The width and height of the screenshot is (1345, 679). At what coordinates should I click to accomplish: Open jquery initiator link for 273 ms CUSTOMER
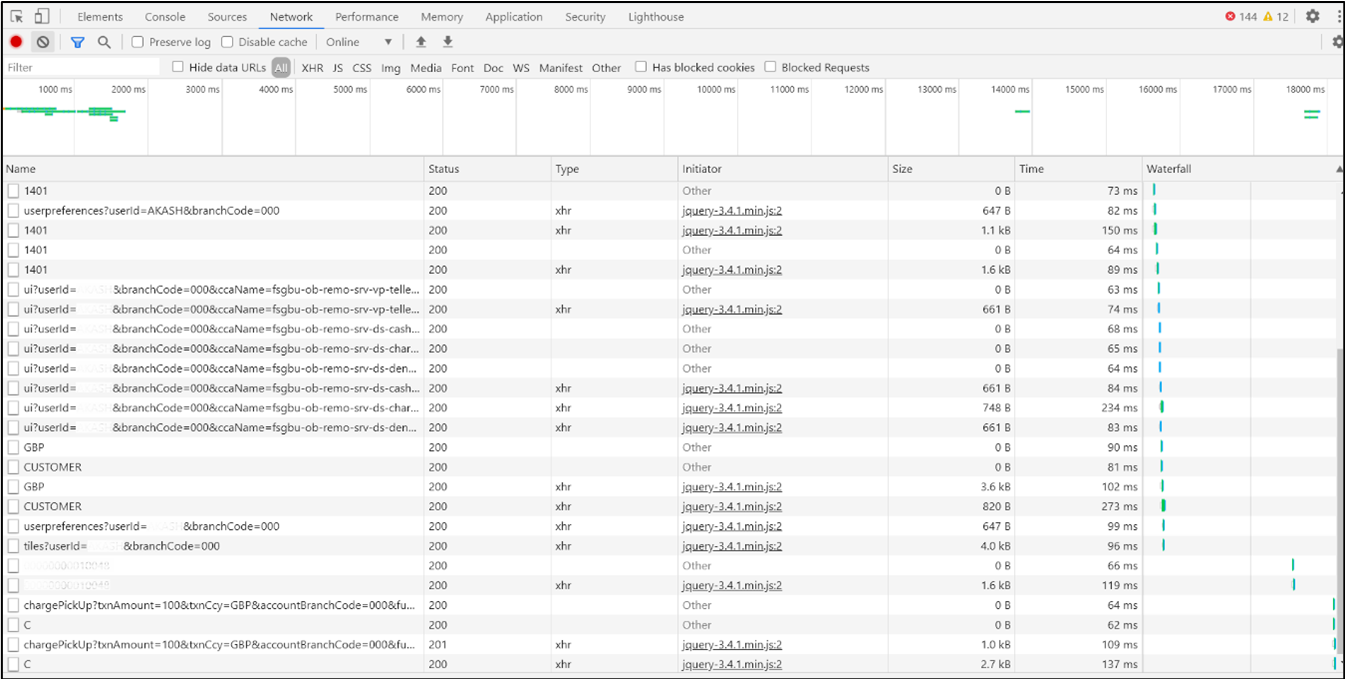click(x=732, y=506)
